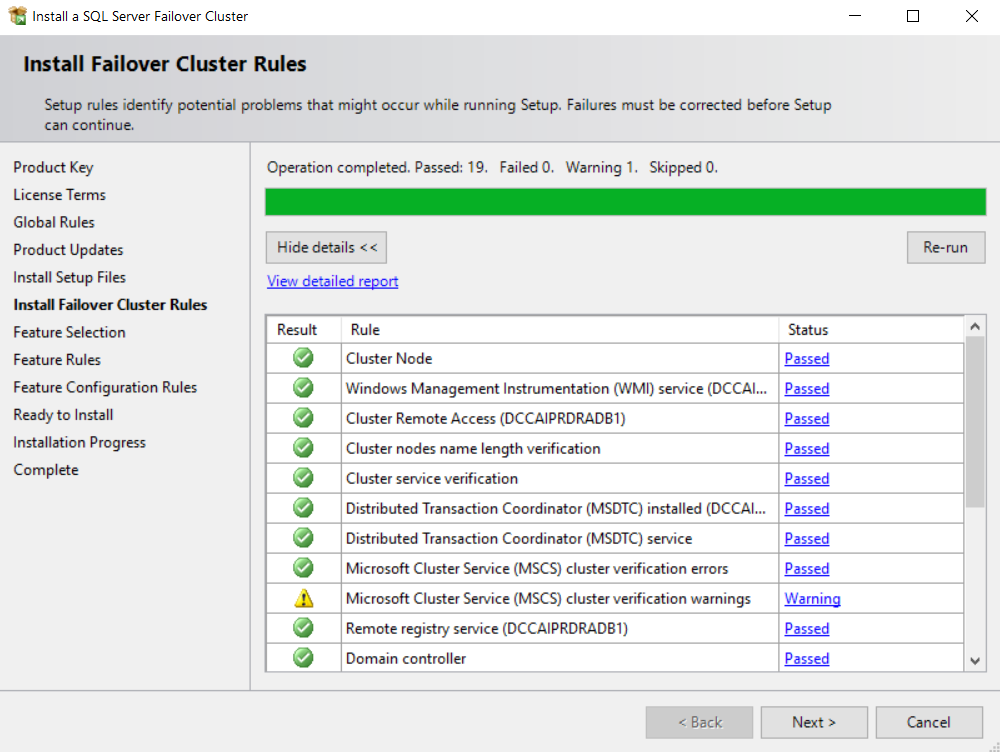Screen dimensions: 1000x752
Task: Select 'Distributed Transaction Coordinator (MSDTC) service' text
Action: (x=518, y=538)
